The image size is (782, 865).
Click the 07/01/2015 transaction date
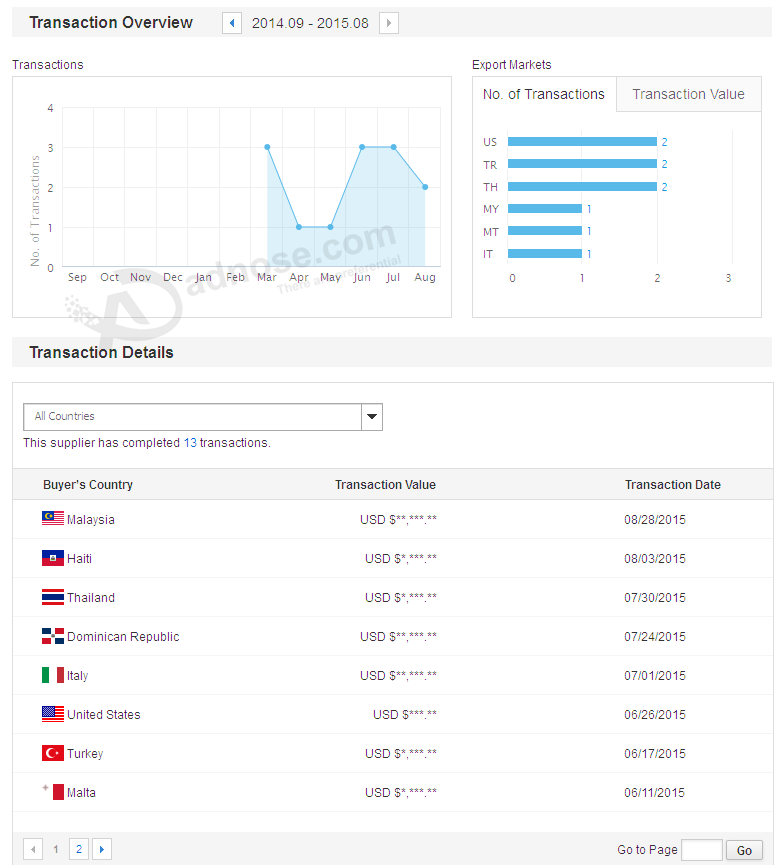pos(655,676)
